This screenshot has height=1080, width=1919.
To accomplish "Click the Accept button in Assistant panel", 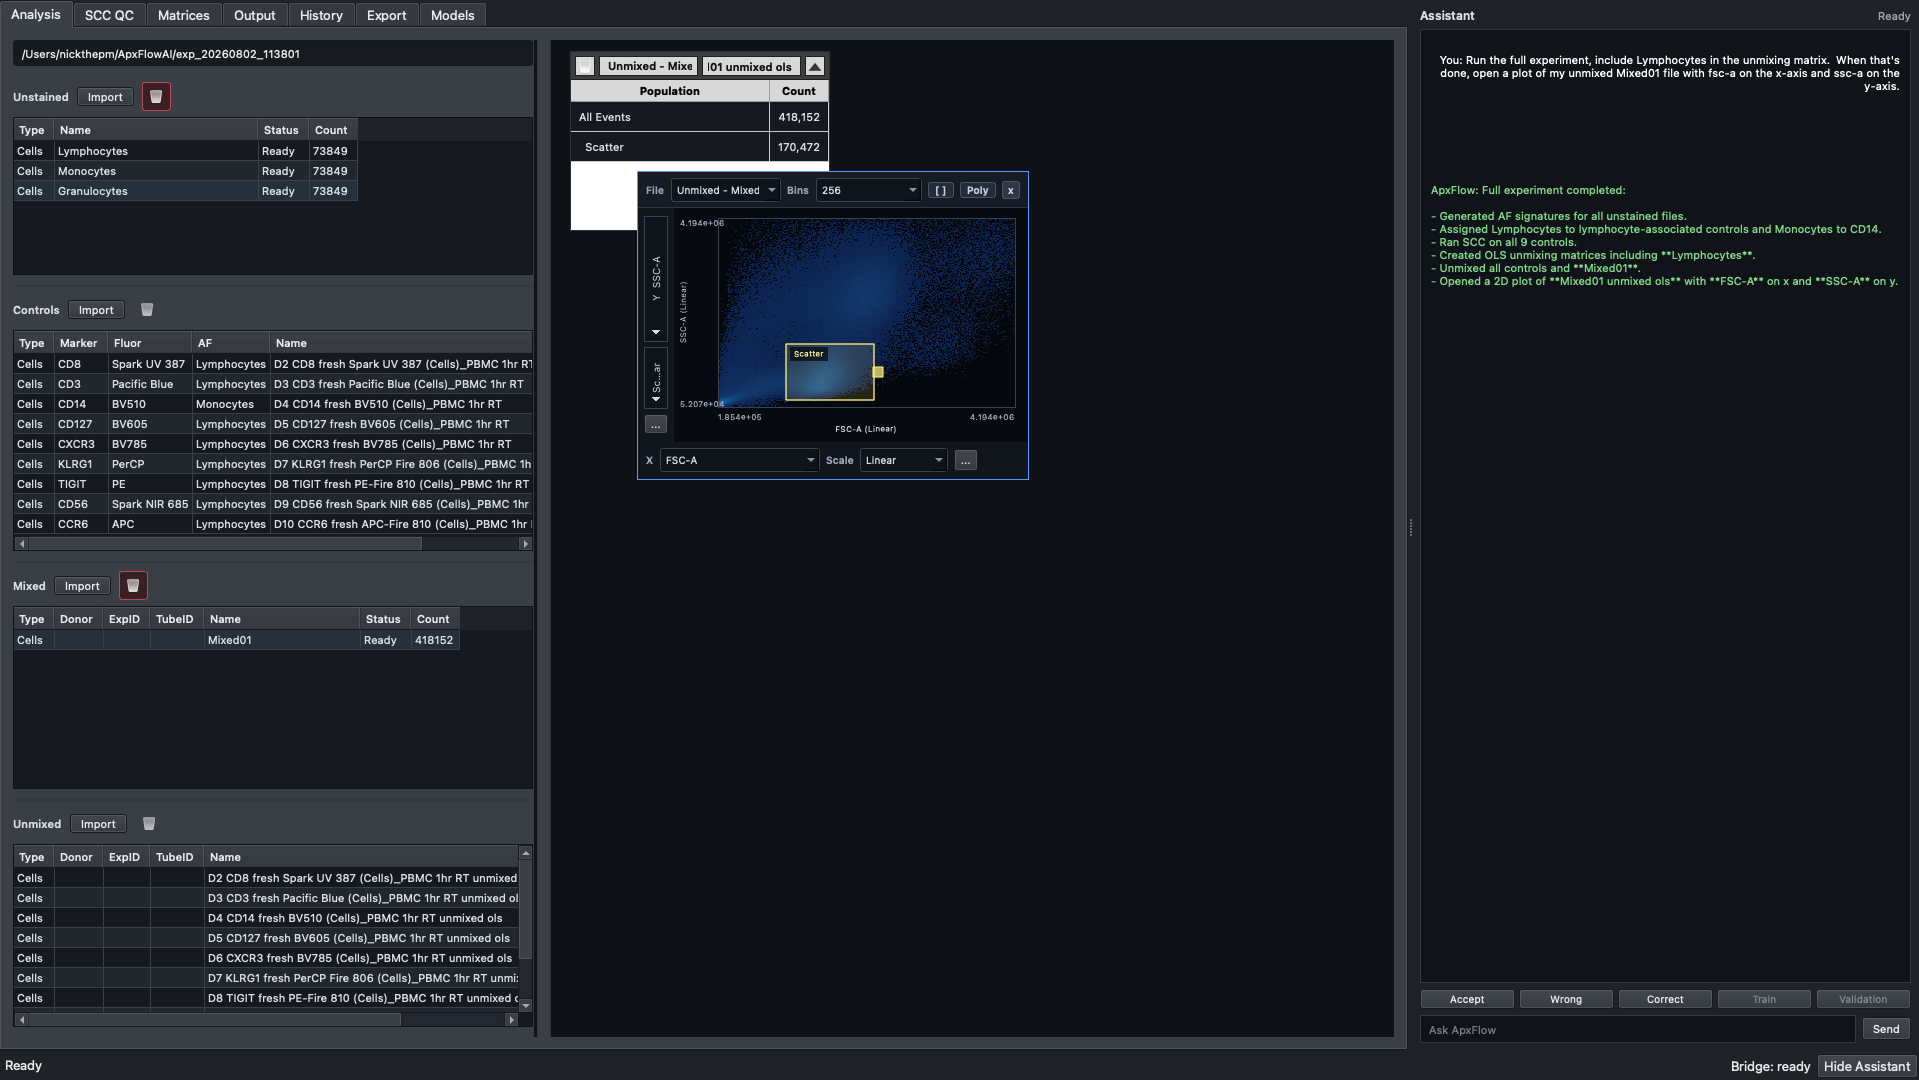I will [x=1466, y=999].
